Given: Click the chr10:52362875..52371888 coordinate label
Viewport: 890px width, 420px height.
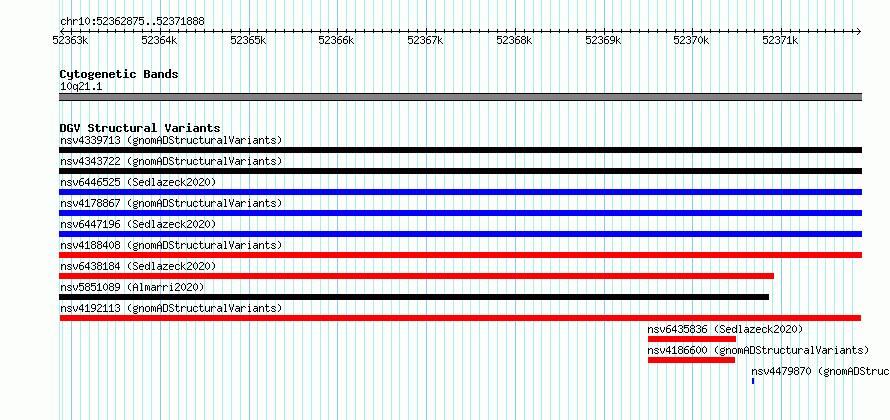Looking at the screenshot, I should (x=132, y=22).
